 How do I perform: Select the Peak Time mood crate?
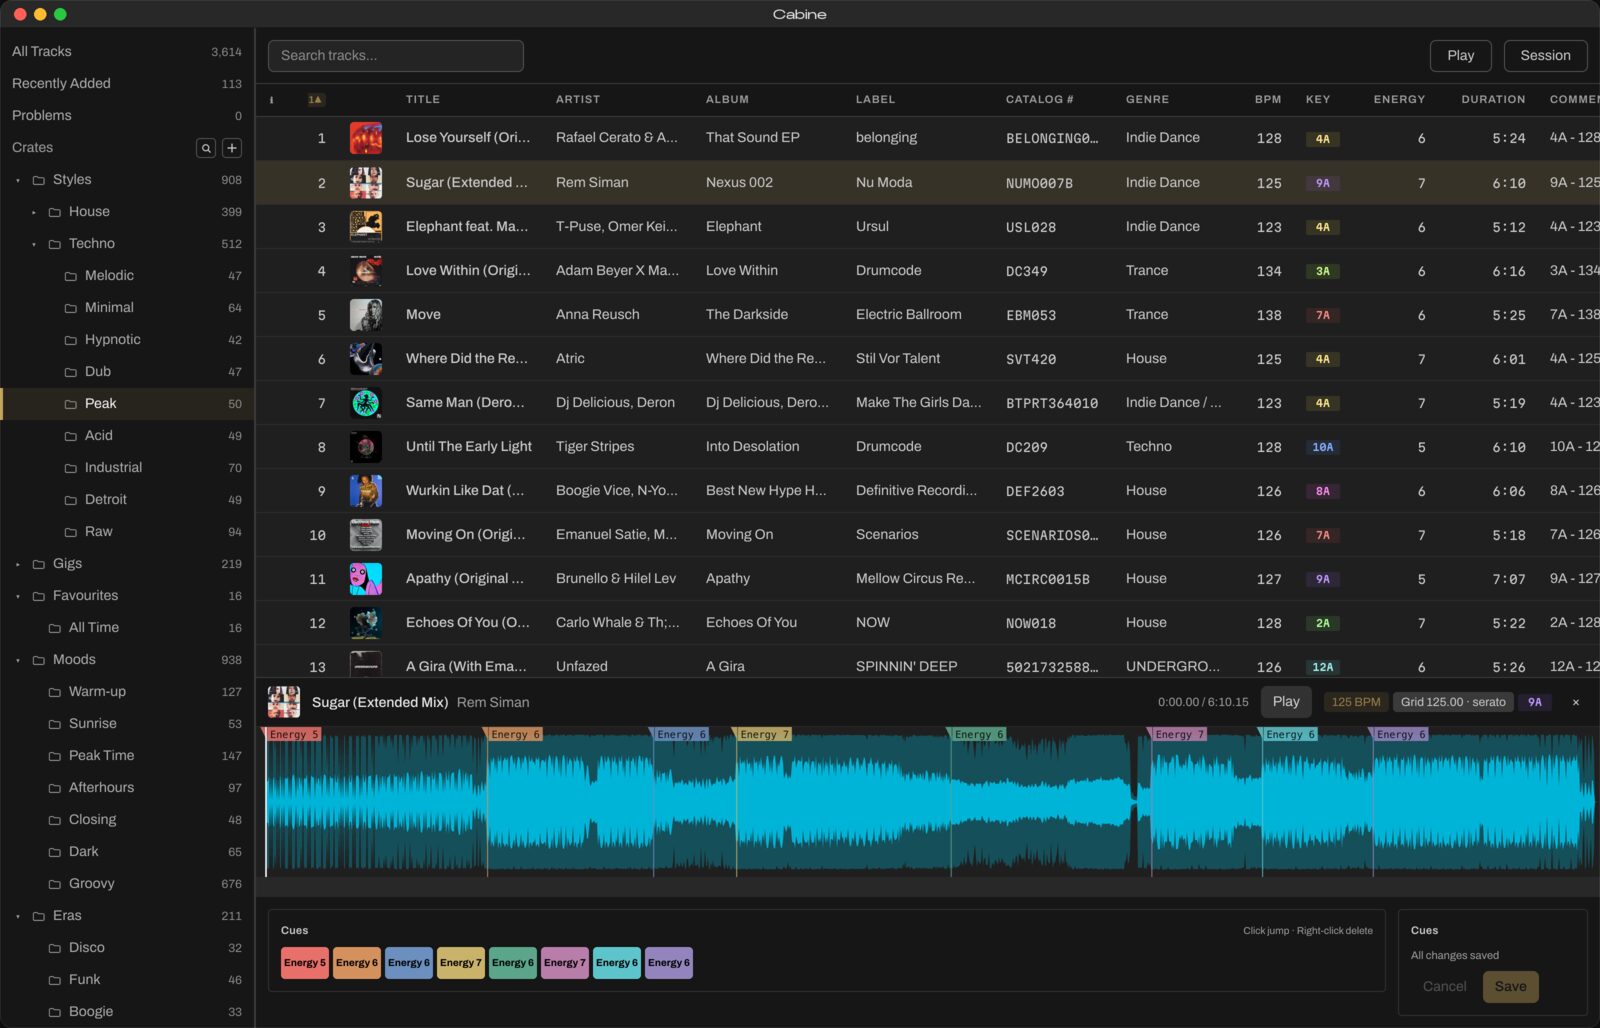pyautogui.click(x=127, y=755)
